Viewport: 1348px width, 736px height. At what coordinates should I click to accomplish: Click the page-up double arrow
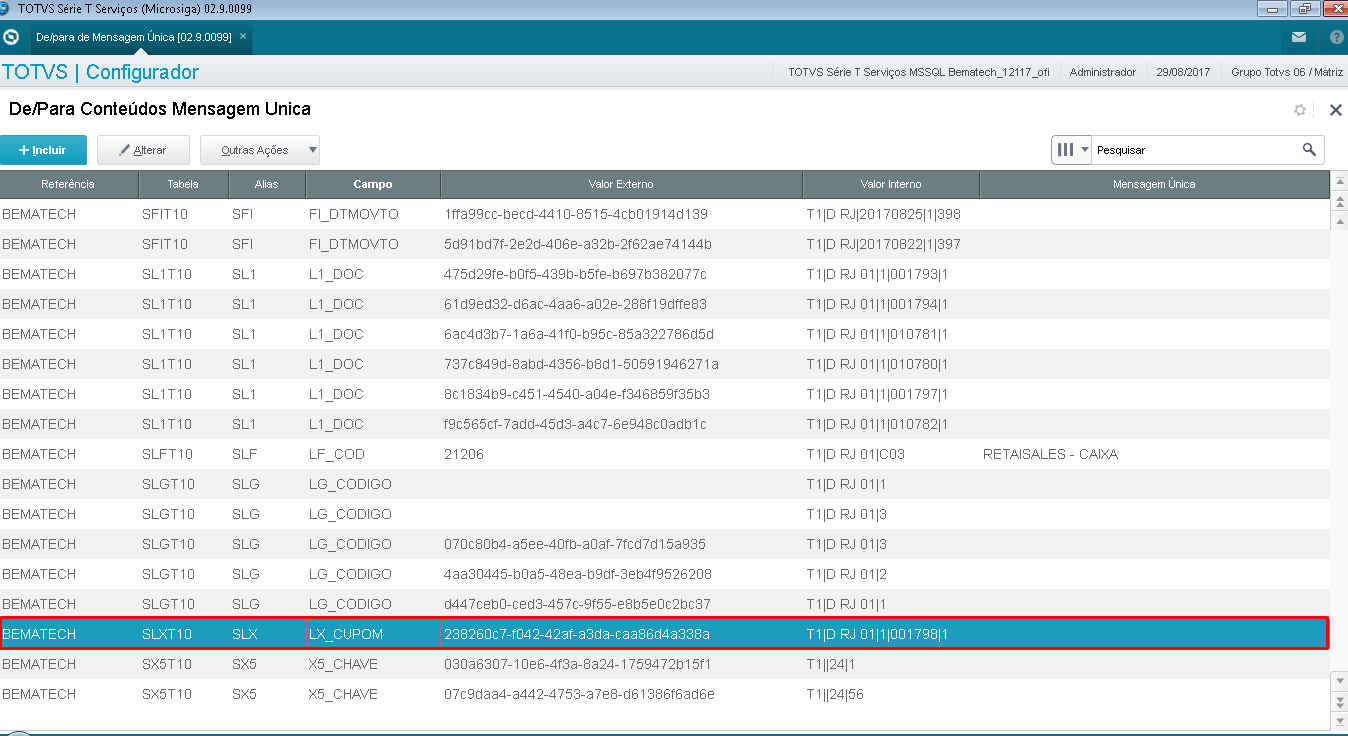coord(1340,201)
